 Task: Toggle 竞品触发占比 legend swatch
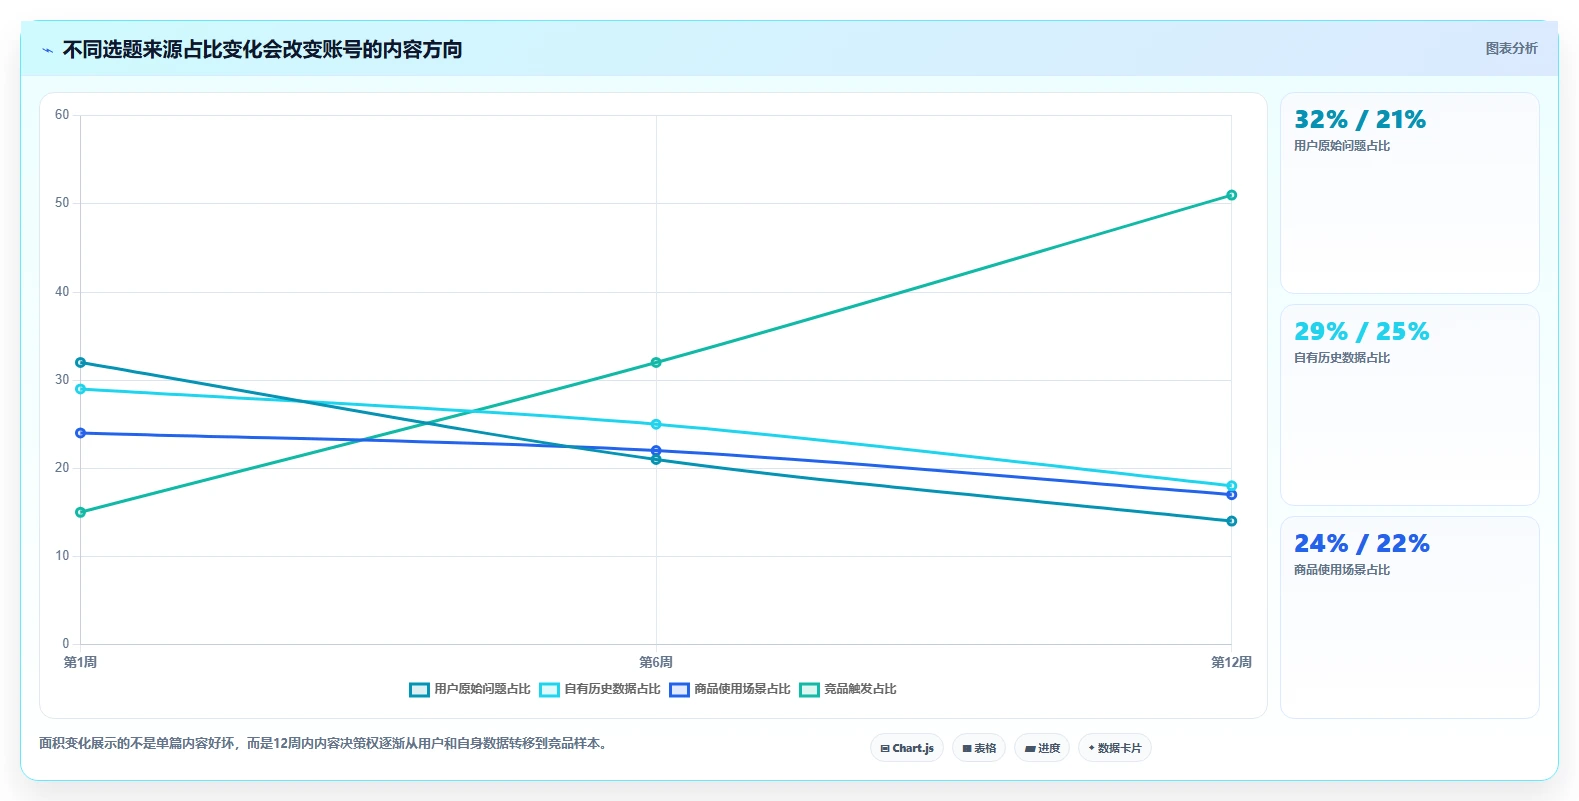tap(809, 689)
